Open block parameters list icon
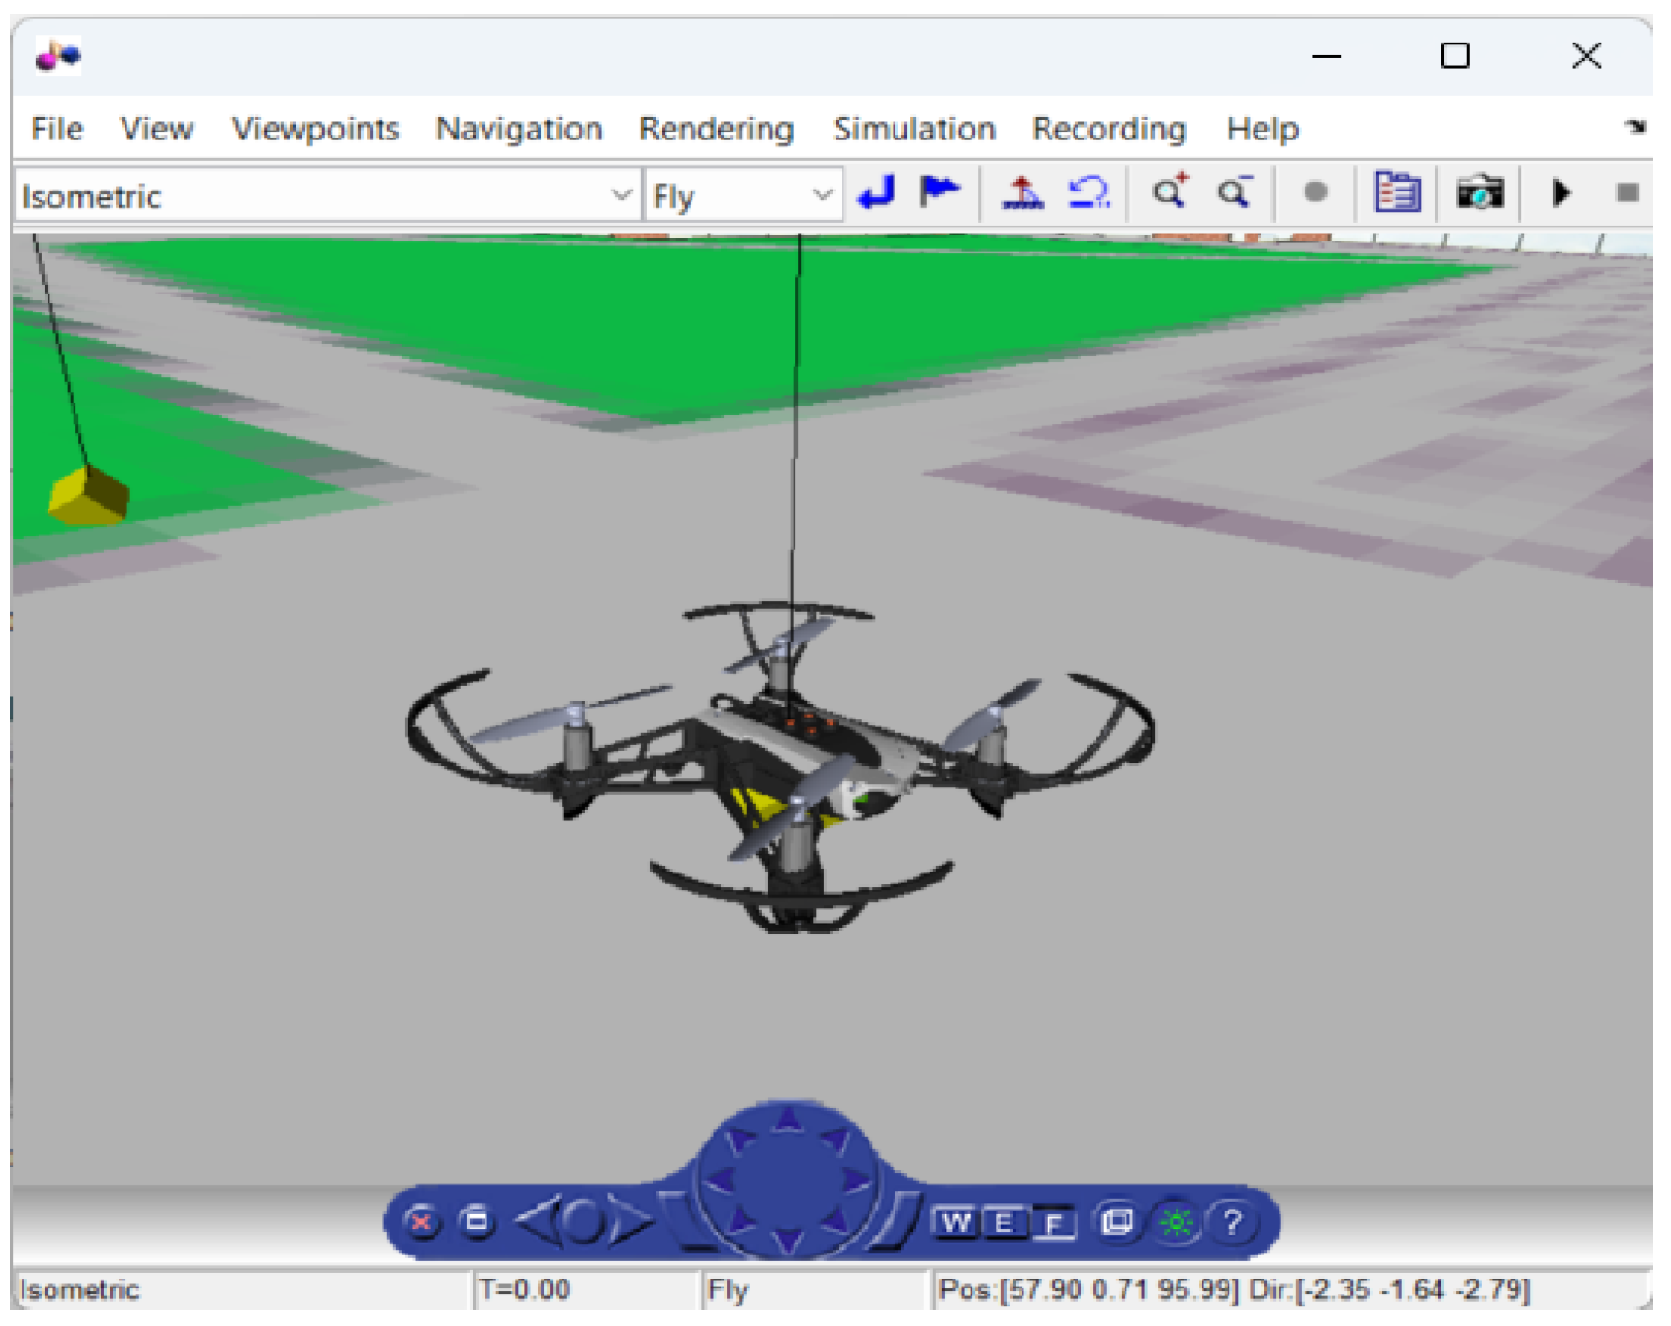The image size is (1671, 1326). pos(1397,192)
